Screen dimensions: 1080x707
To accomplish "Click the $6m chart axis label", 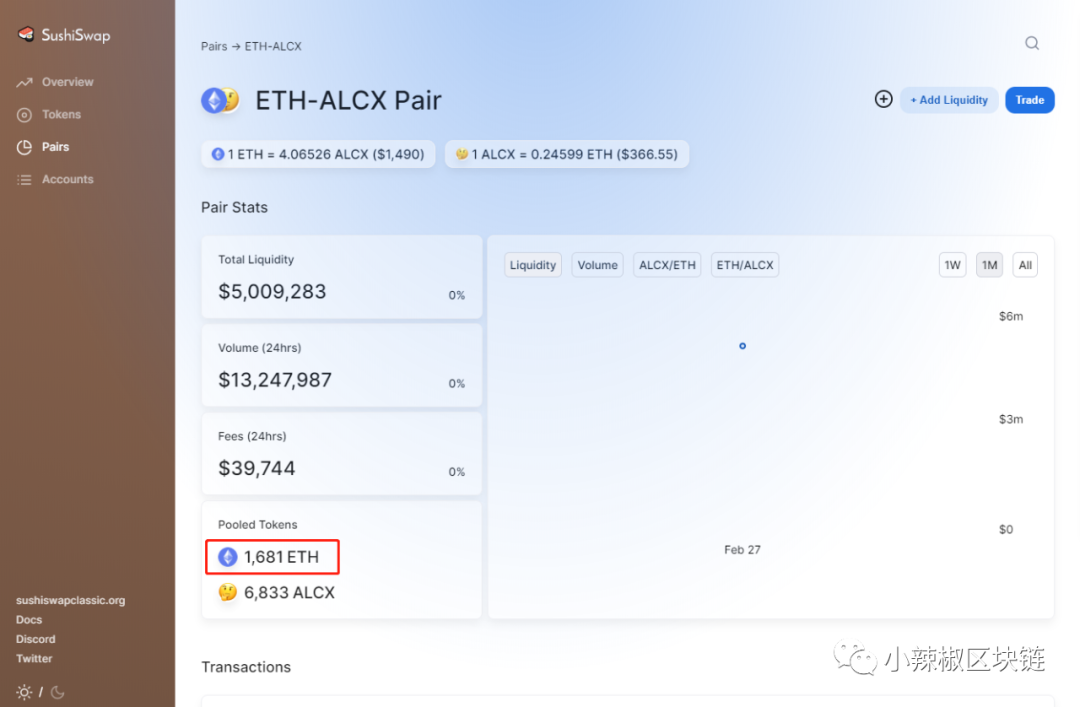I will click(x=1010, y=316).
